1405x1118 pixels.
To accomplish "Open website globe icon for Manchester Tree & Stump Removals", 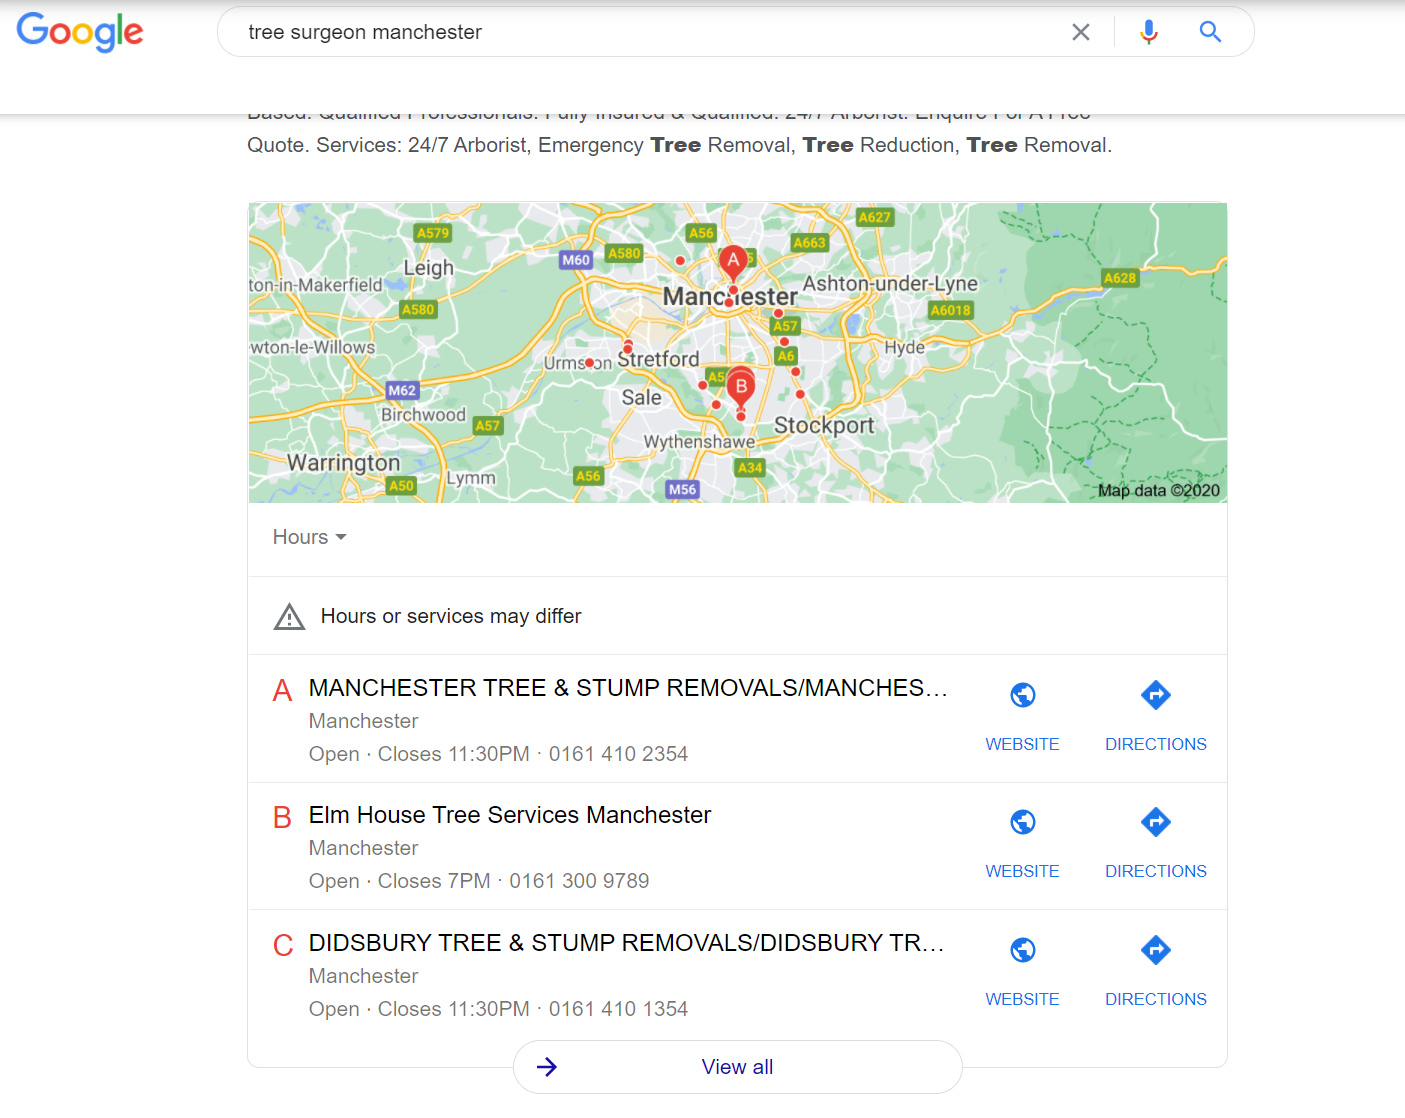I will pos(1022,694).
